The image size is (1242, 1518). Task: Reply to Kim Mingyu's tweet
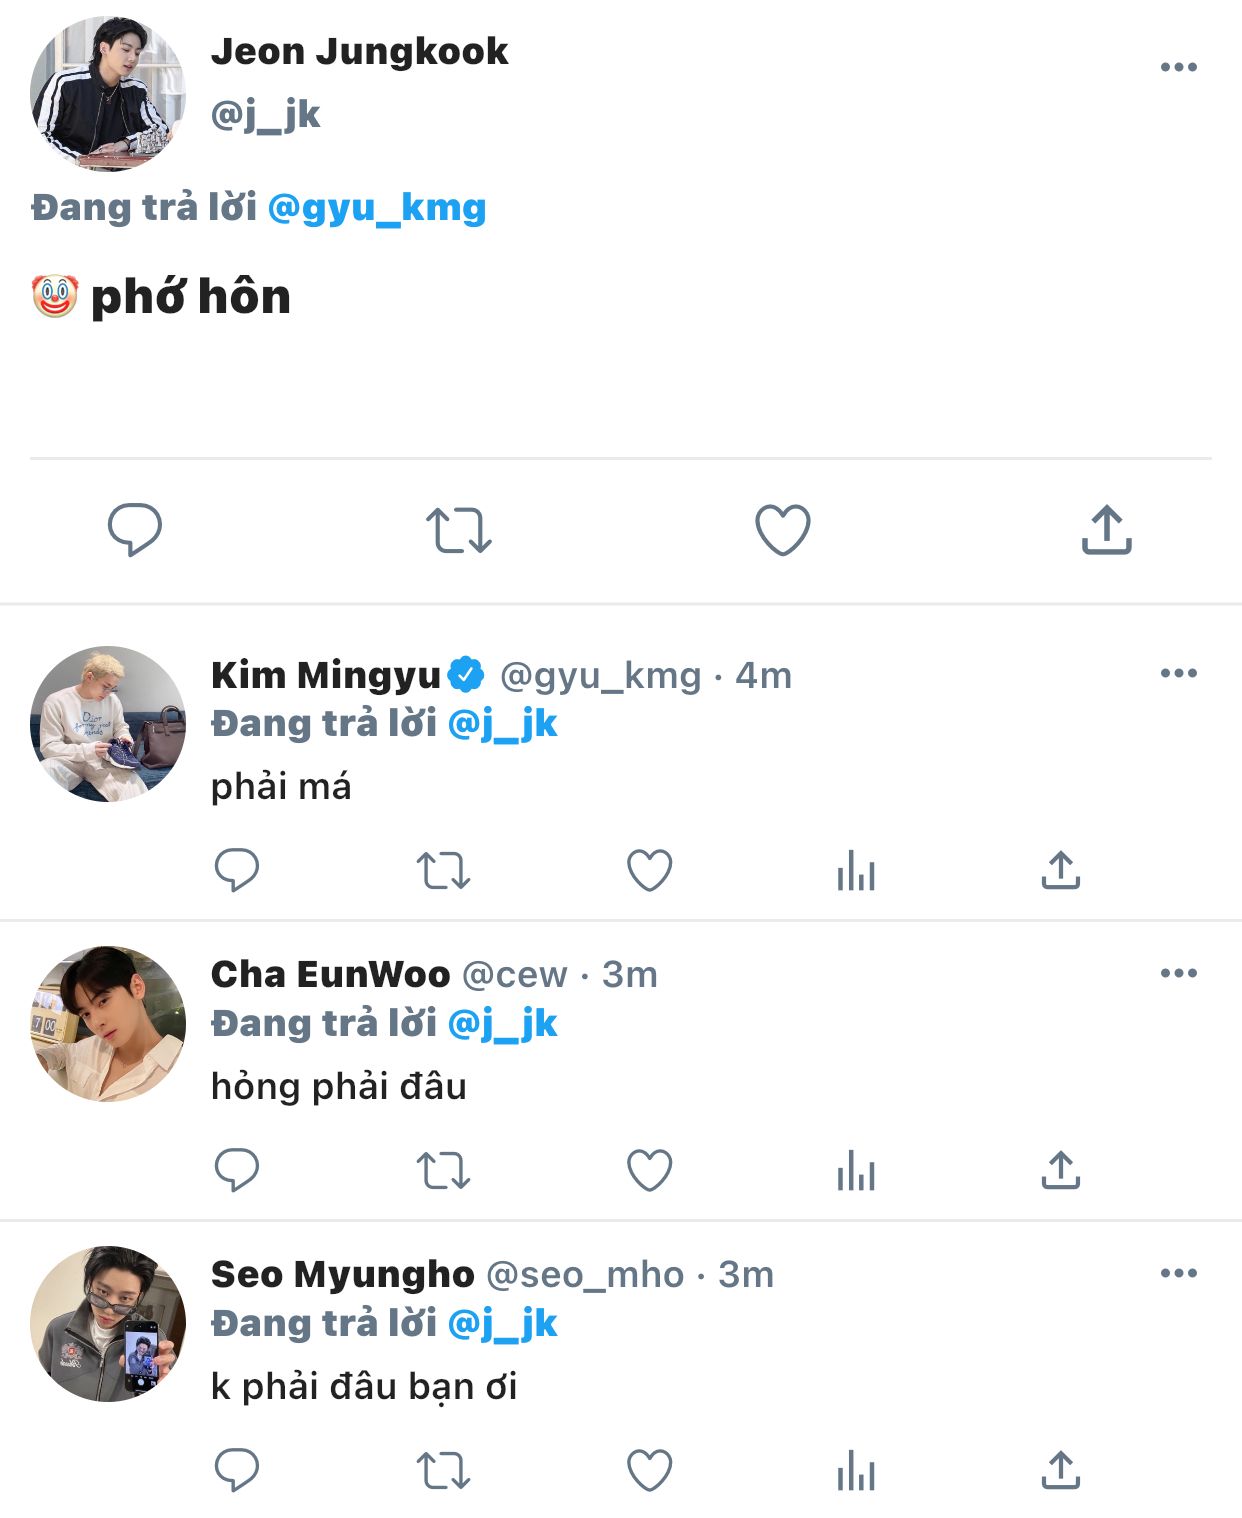237,870
